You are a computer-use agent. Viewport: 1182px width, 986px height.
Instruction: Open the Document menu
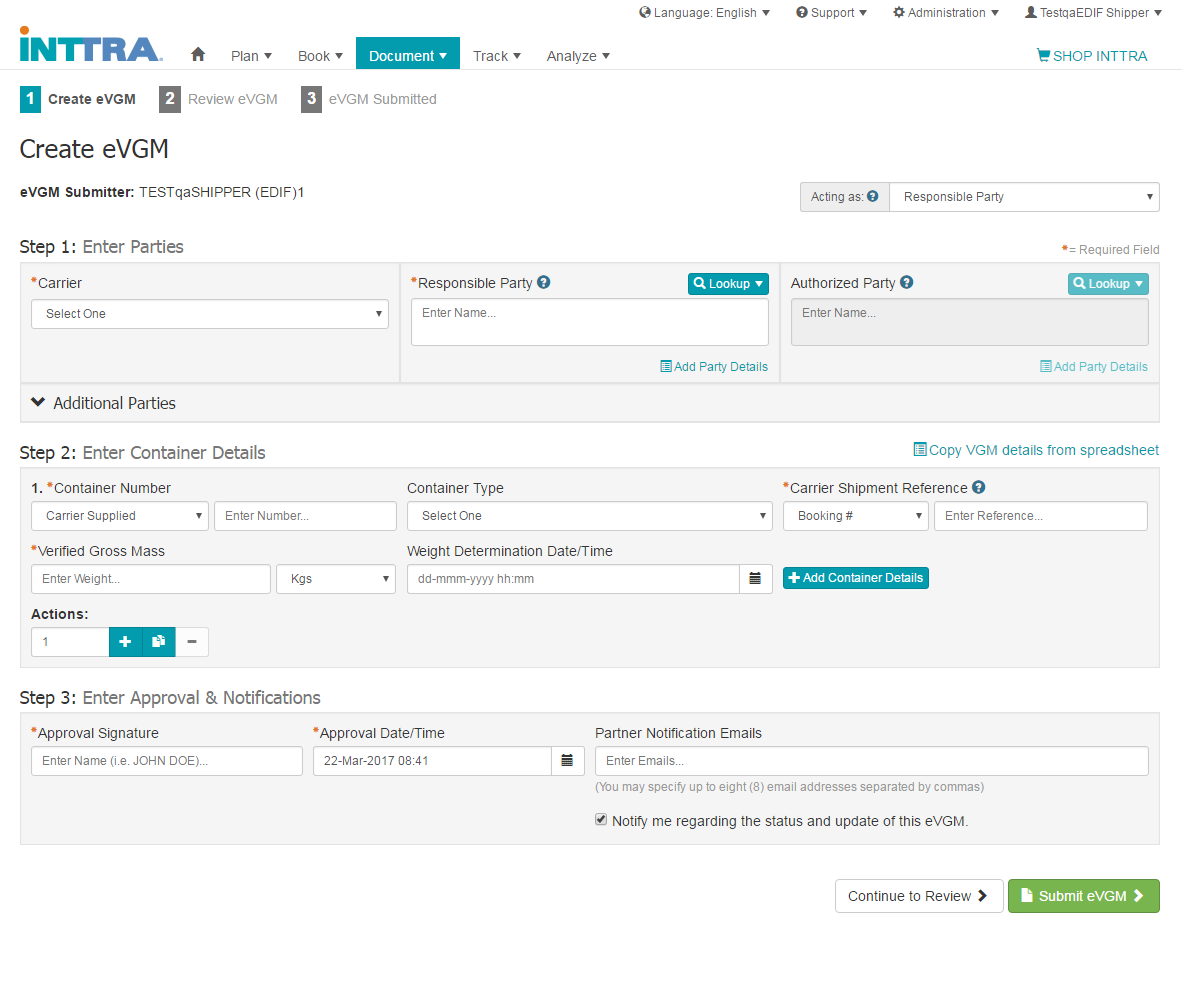pos(408,56)
